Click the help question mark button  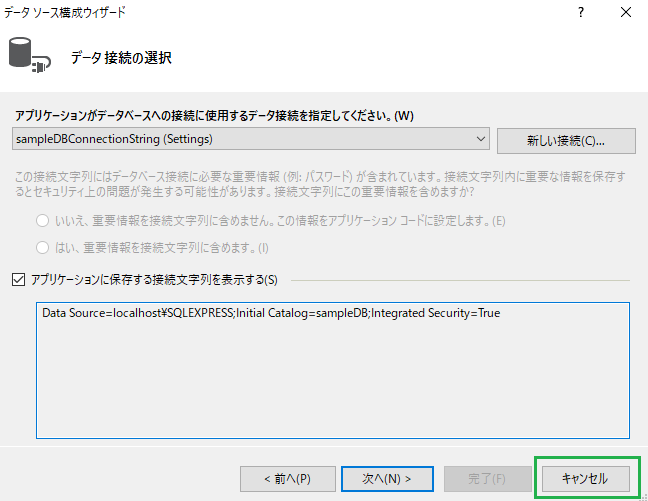point(581,12)
